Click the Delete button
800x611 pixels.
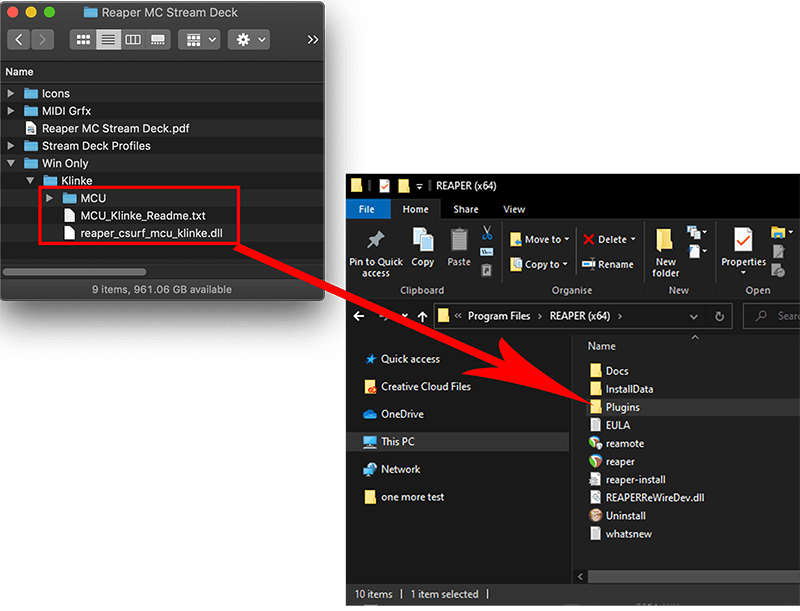(610, 239)
